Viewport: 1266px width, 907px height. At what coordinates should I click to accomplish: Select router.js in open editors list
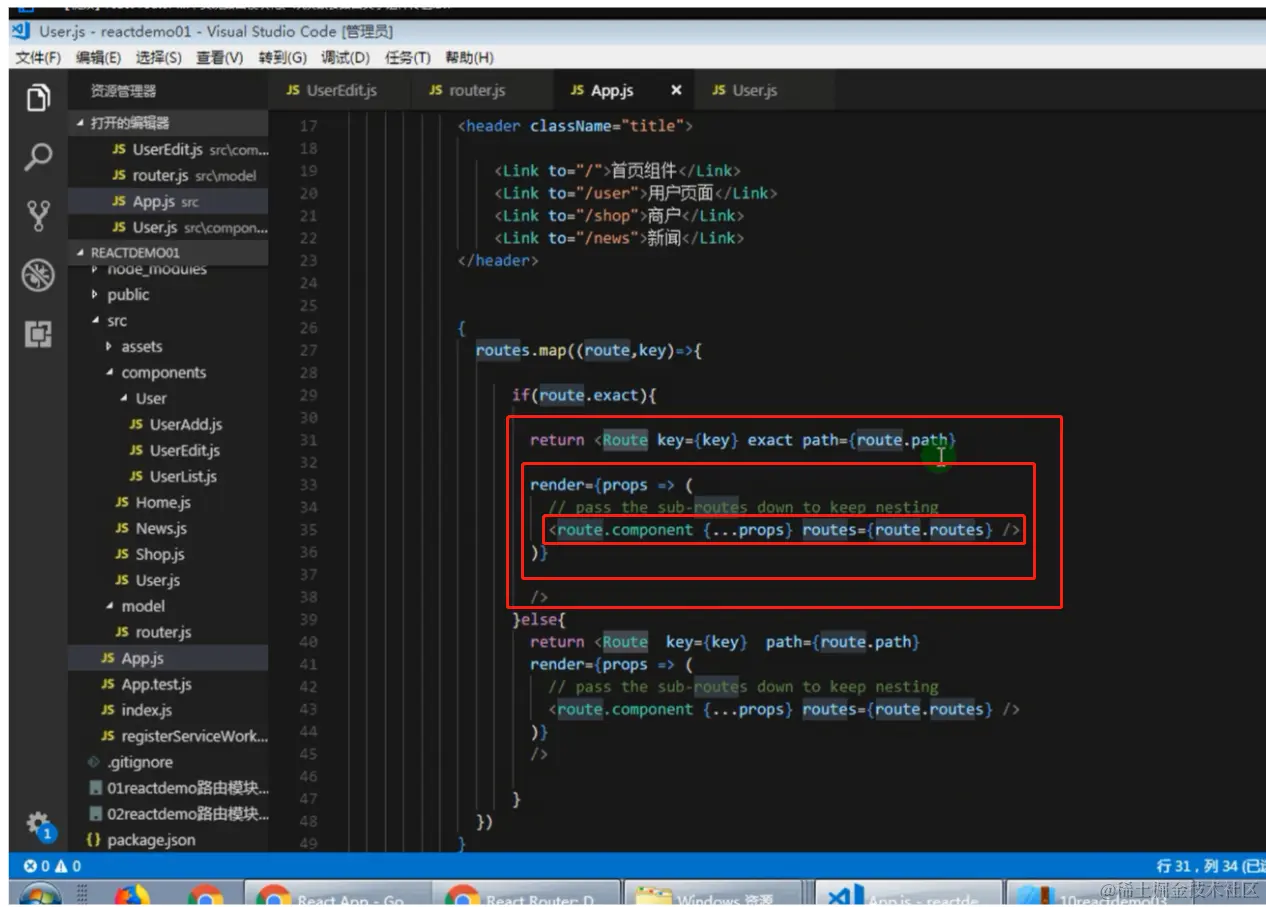coord(168,176)
